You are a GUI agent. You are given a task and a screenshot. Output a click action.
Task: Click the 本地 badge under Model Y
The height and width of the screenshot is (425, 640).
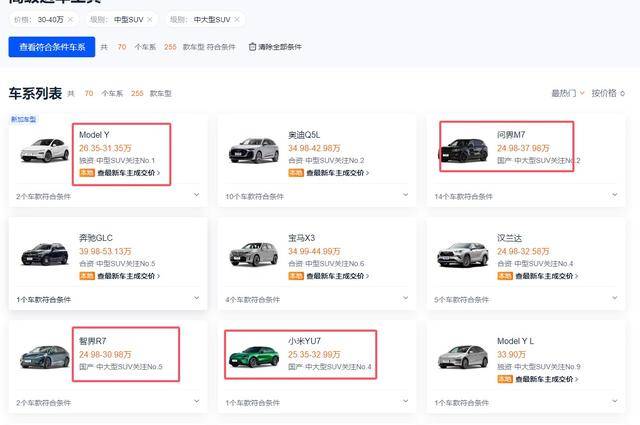click(86, 172)
